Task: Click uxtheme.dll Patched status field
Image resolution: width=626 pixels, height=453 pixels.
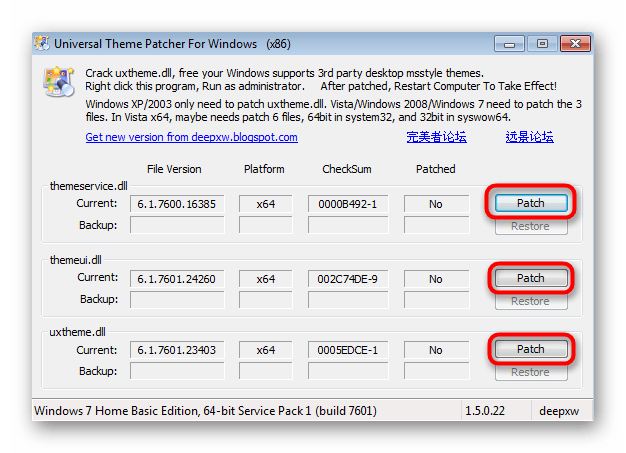Action: tap(436, 350)
